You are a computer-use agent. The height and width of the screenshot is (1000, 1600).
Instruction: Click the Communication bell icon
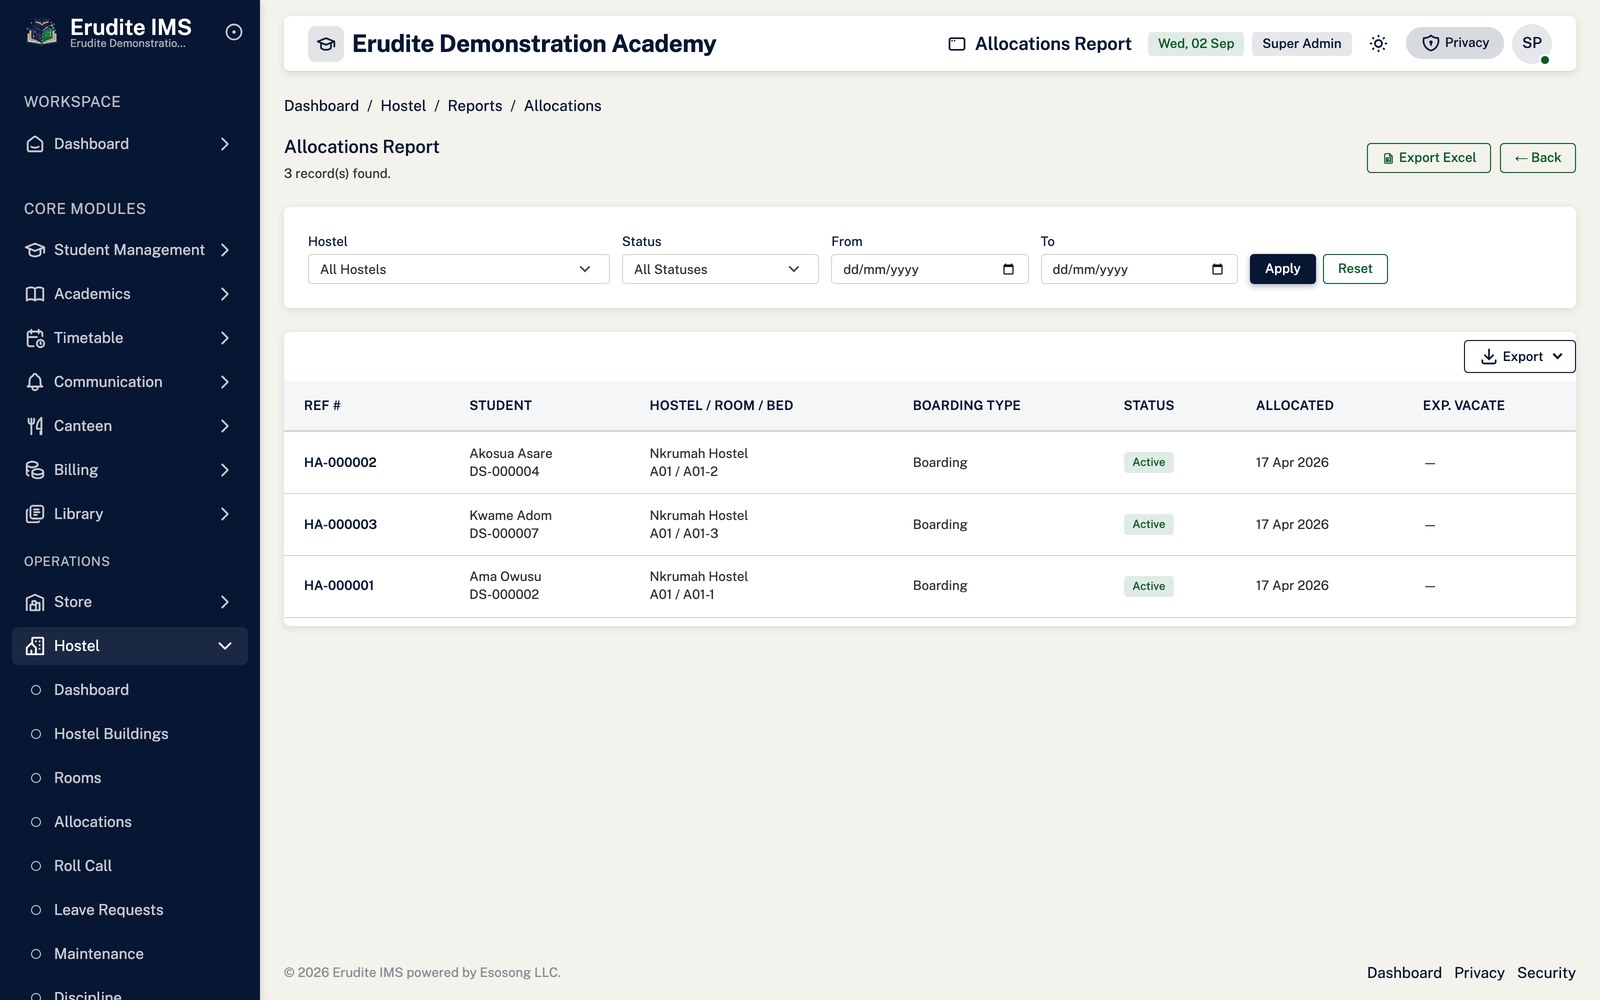[35, 382]
